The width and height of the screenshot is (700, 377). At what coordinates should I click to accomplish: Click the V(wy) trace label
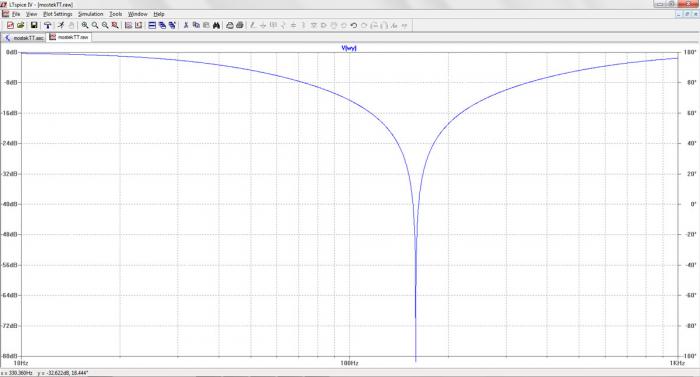pyautogui.click(x=349, y=48)
